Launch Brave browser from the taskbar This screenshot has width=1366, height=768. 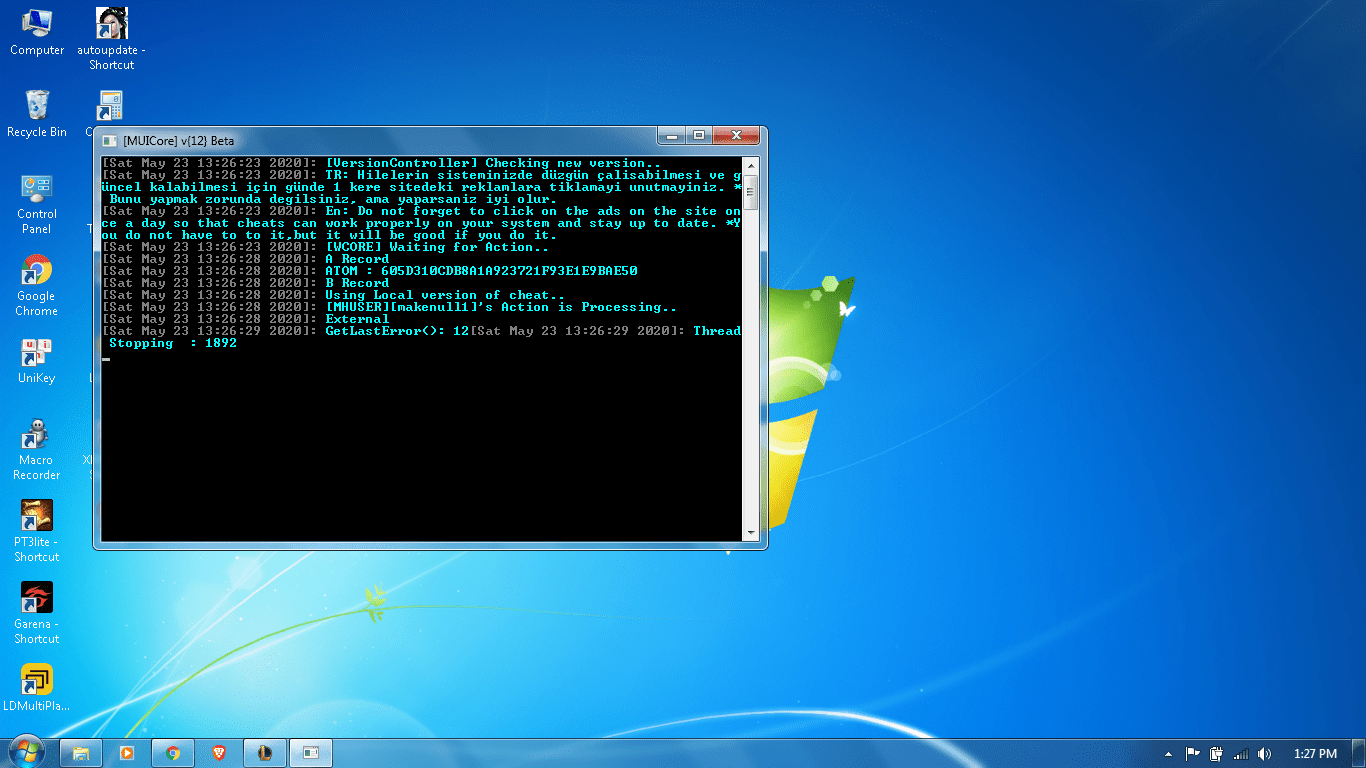coord(219,753)
